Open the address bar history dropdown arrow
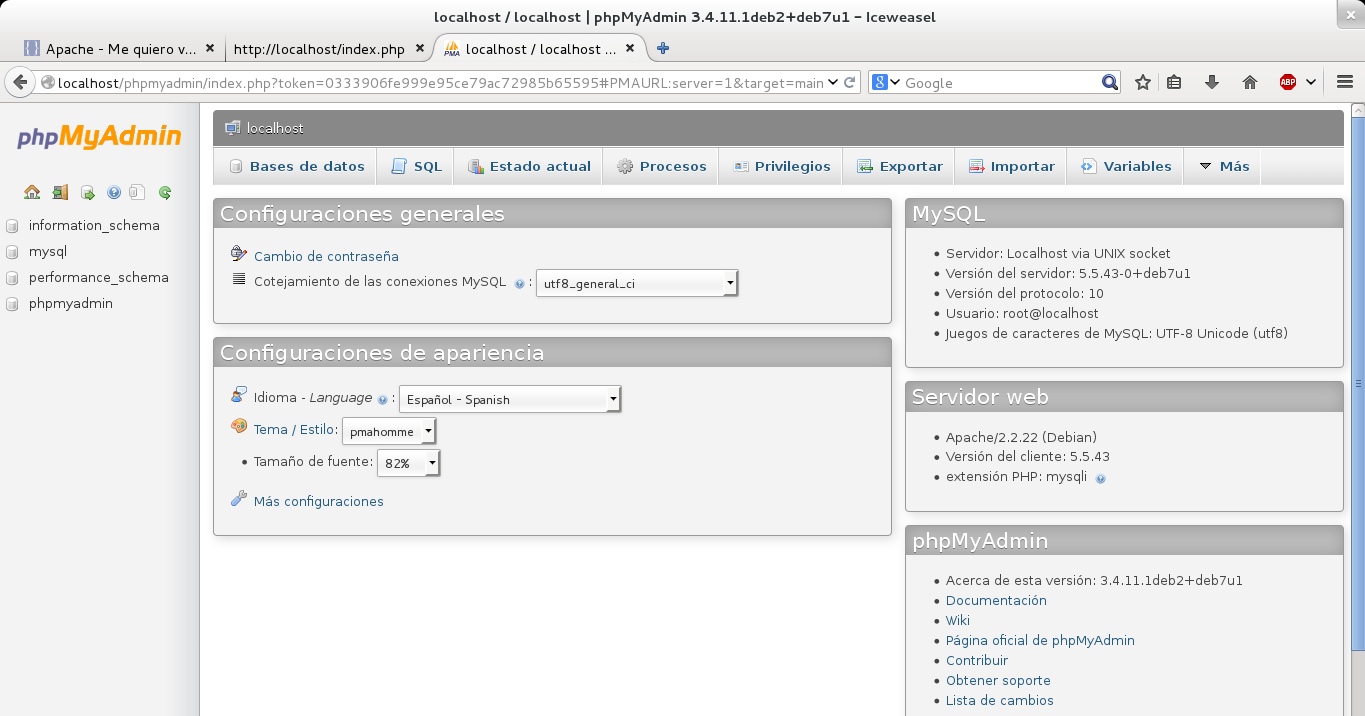This screenshot has height=716, width=1365. tap(833, 83)
